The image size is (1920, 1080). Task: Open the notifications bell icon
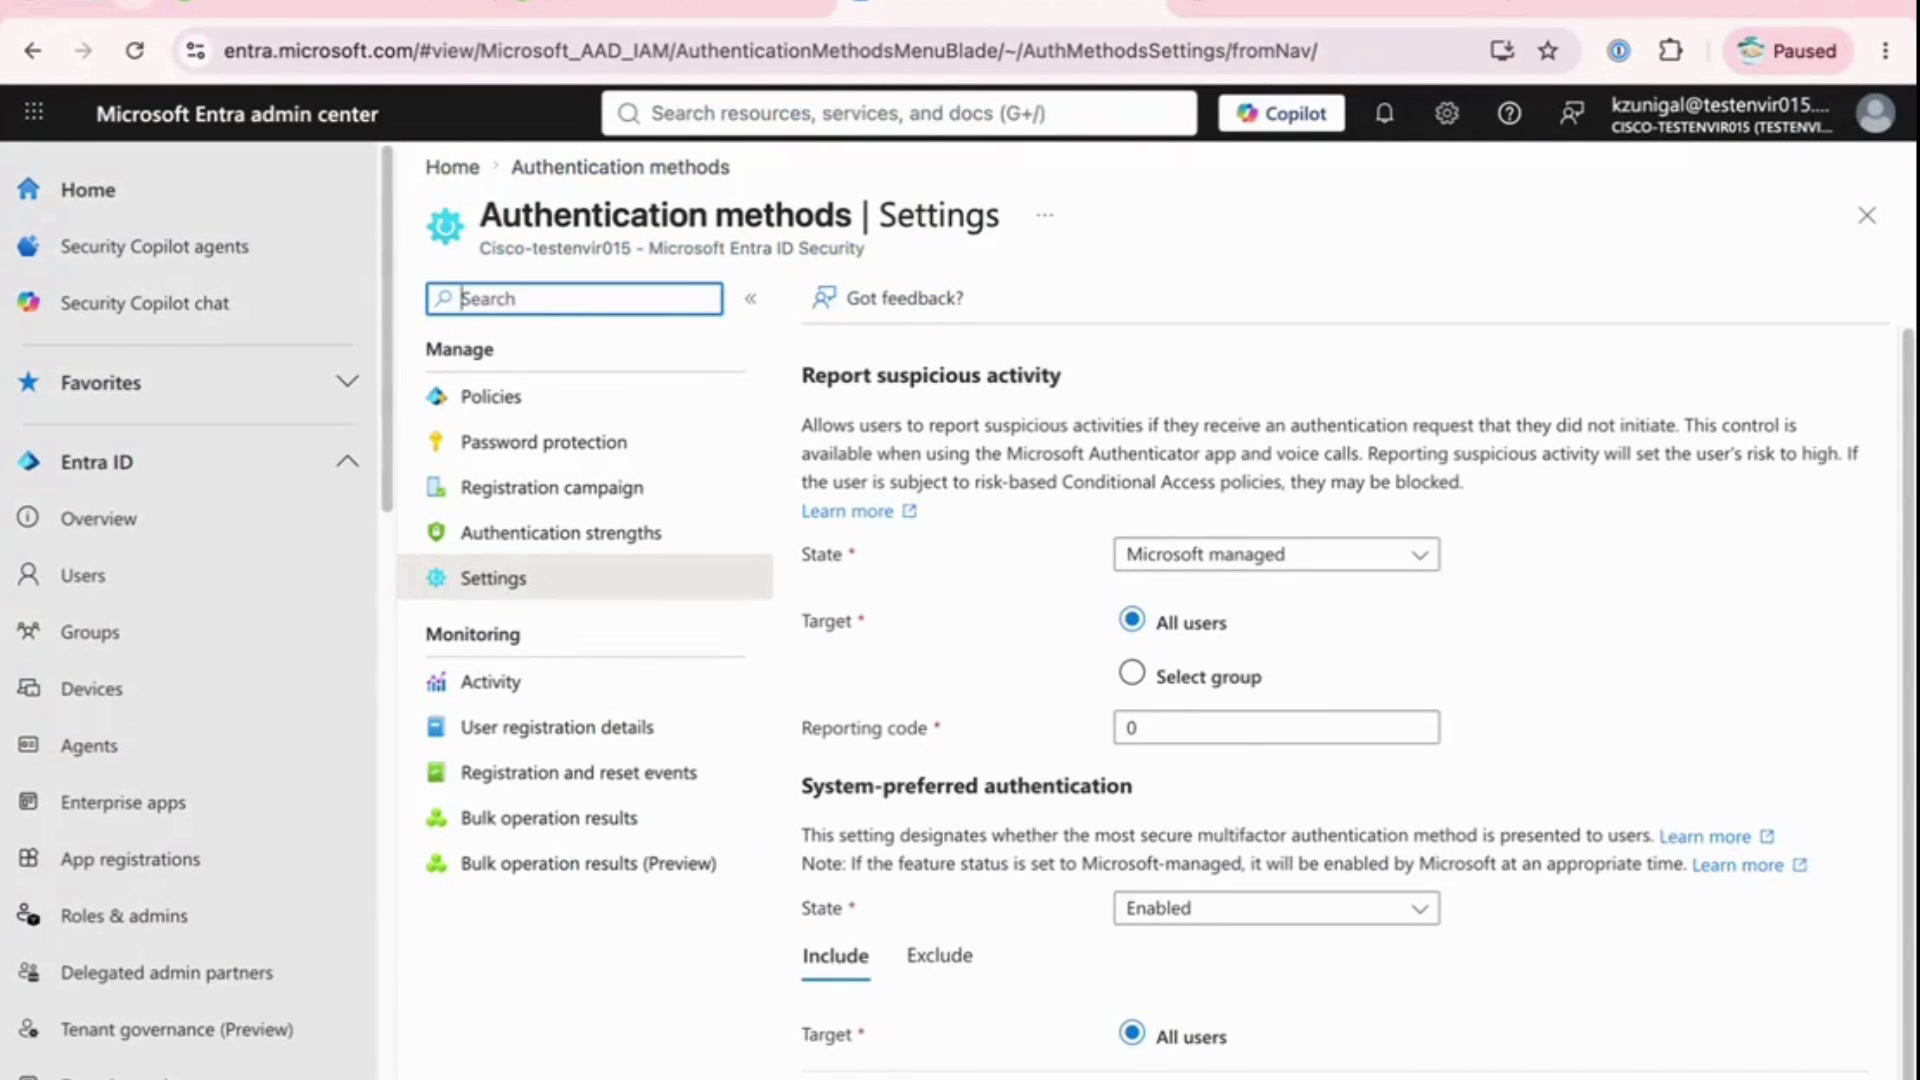pyautogui.click(x=1384, y=113)
